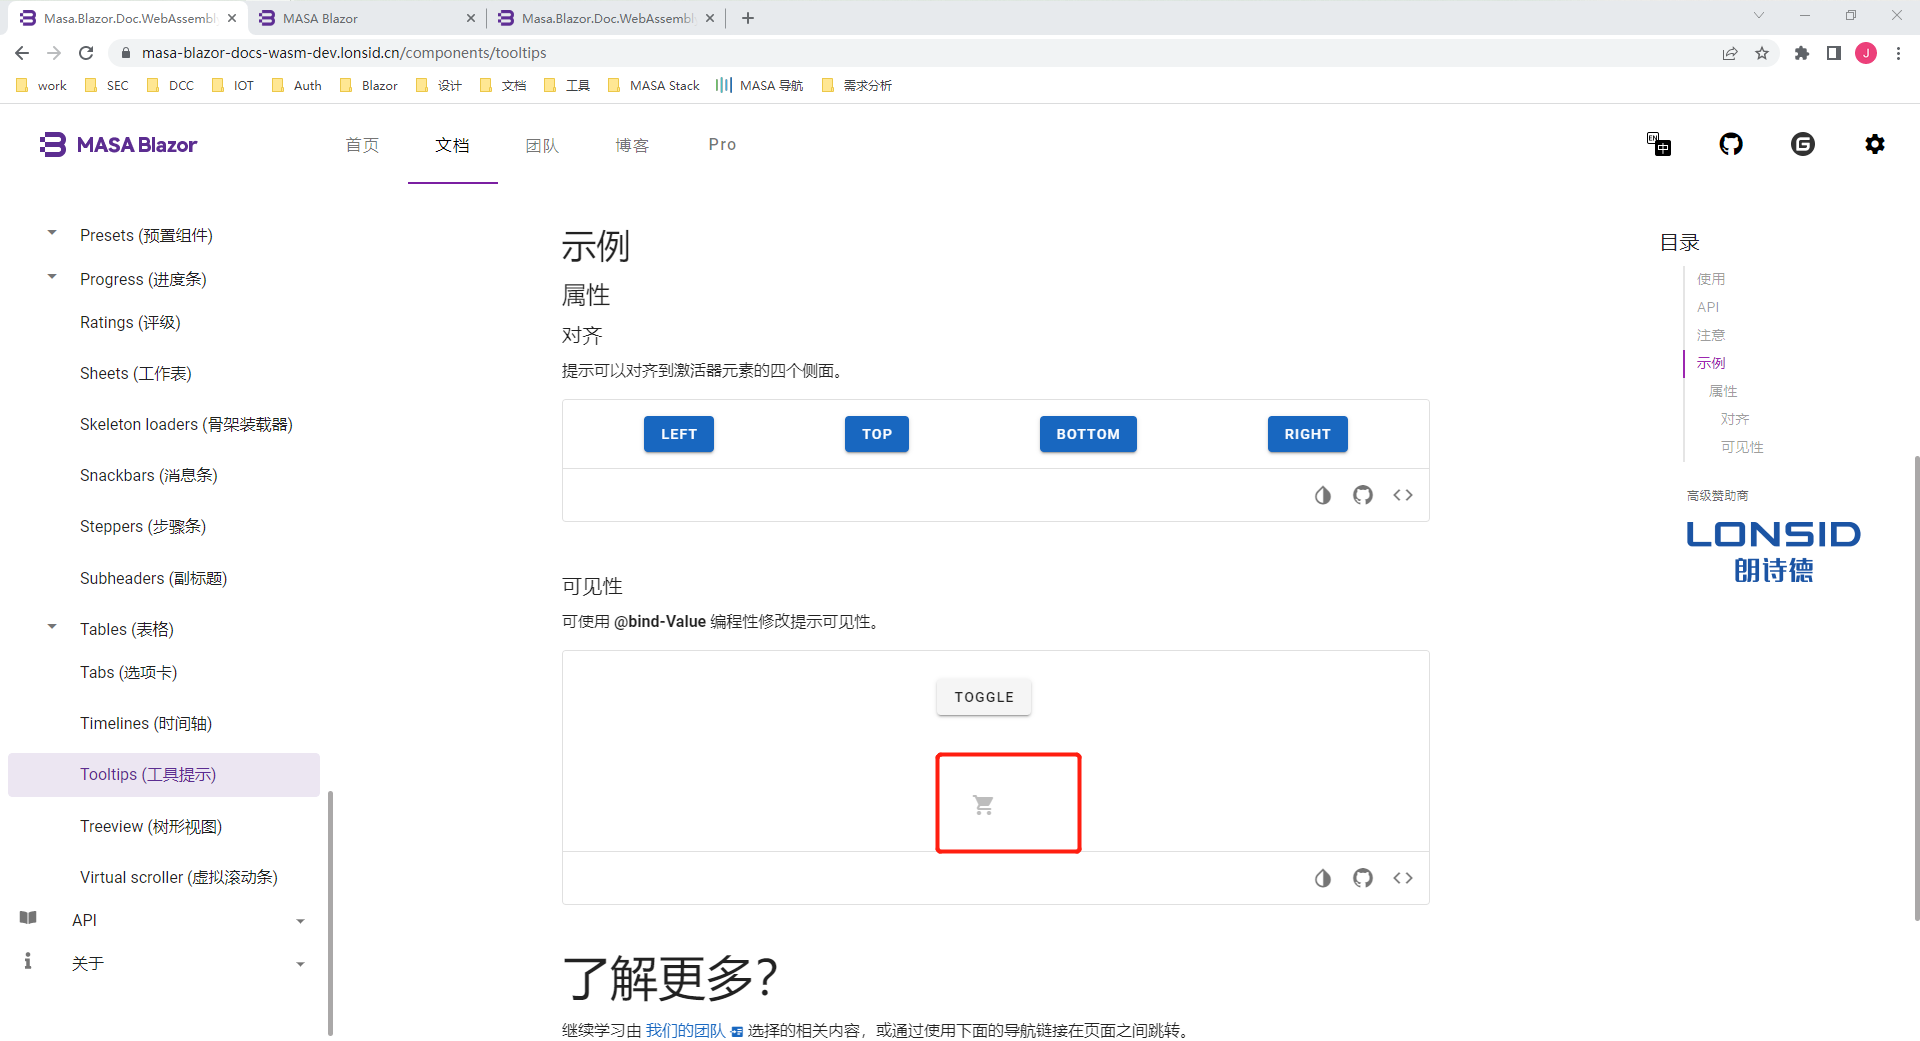This screenshot has height=1041, width=1920.
Task: Open the GitHub repository icon in the header
Action: point(1731,144)
